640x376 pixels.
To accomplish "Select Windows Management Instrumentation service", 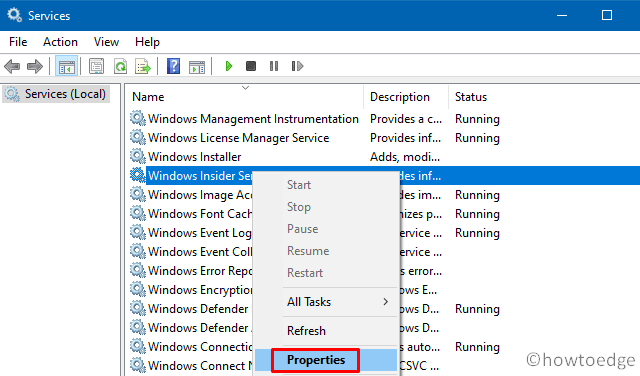I will [x=253, y=119].
